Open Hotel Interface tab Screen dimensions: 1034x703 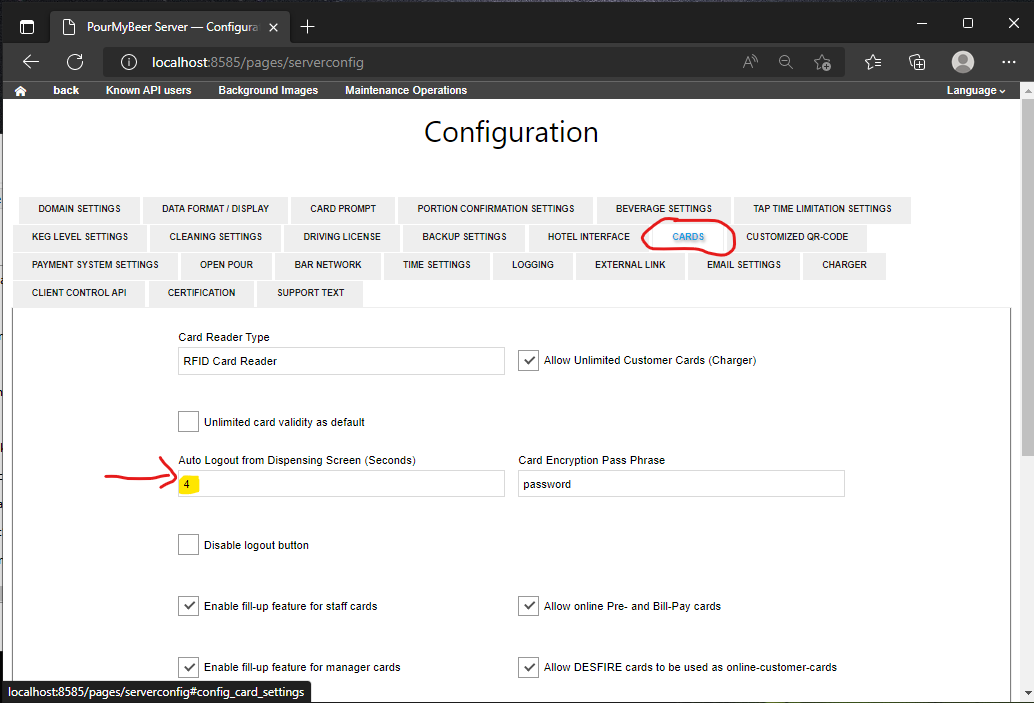tap(589, 237)
